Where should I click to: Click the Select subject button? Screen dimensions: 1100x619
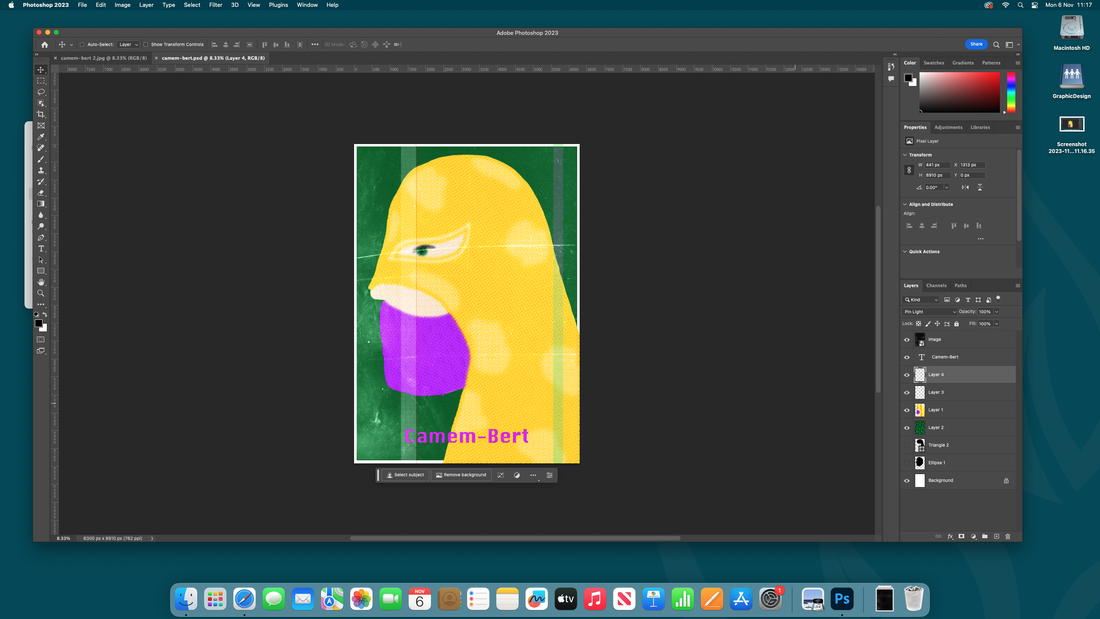pos(405,475)
